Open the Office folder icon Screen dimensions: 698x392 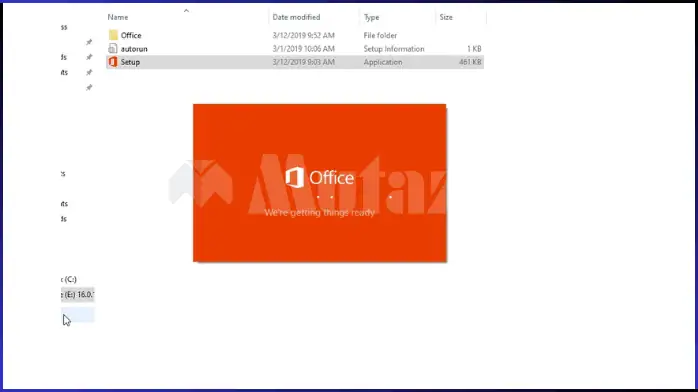(x=113, y=35)
